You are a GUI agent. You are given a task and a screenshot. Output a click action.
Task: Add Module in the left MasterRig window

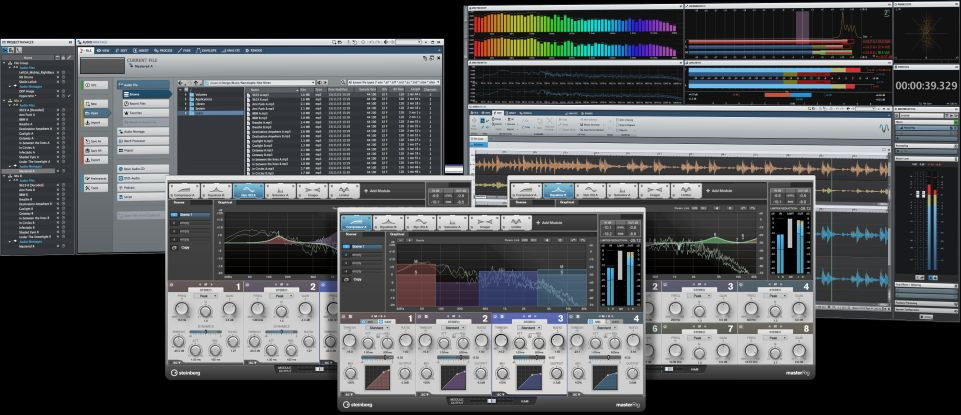pos(377,191)
